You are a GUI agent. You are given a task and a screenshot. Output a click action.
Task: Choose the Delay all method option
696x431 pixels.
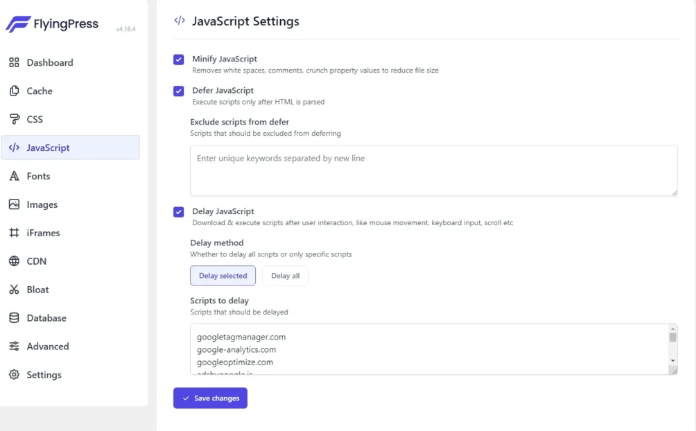coord(285,276)
